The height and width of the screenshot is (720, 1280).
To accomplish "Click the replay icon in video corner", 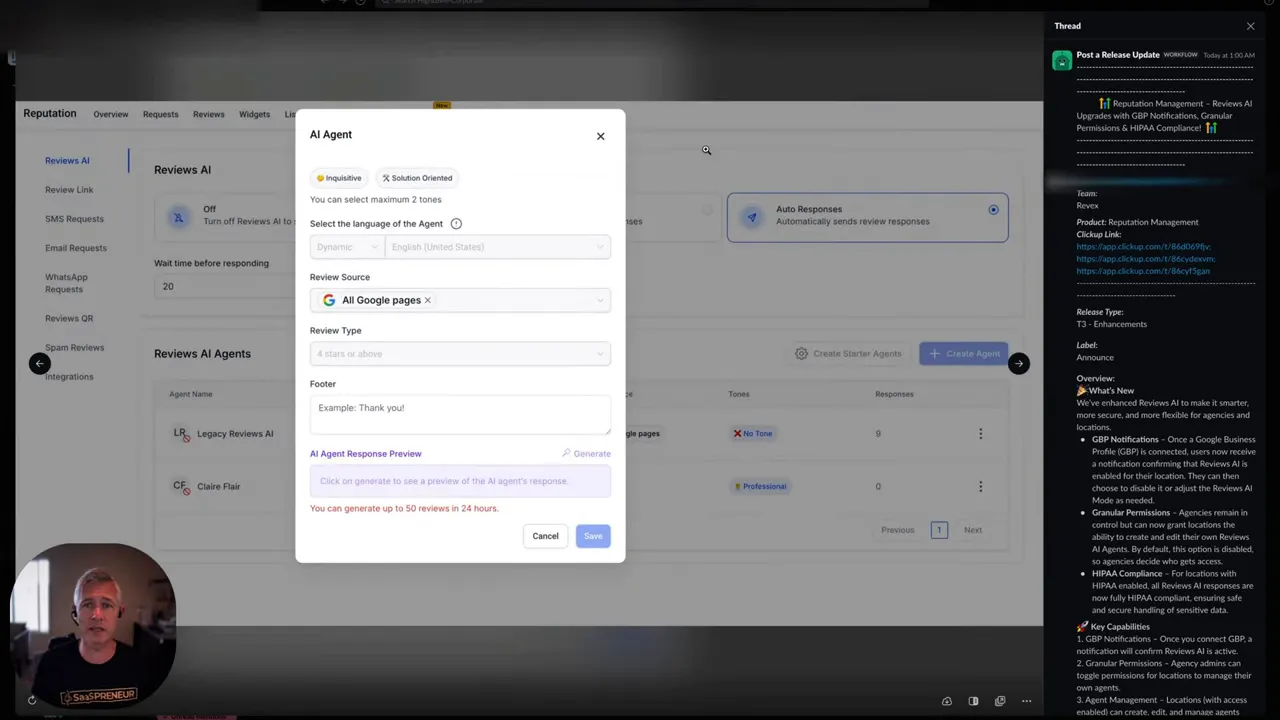I will click(x=32, y=701).
